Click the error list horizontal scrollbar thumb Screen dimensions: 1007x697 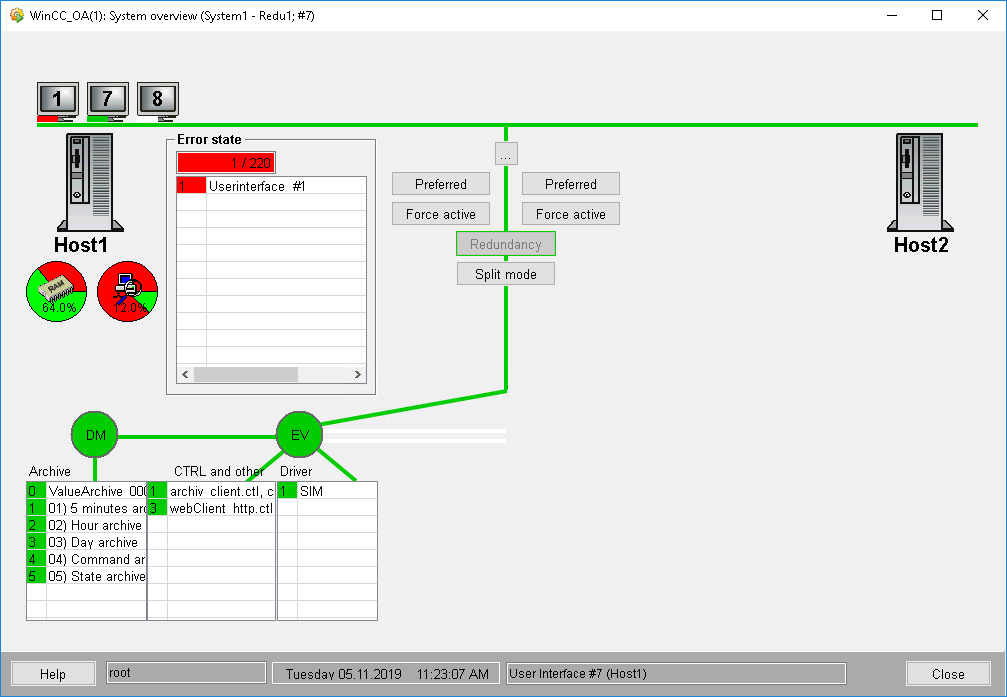pyautogui.click(x=246, y=374)
